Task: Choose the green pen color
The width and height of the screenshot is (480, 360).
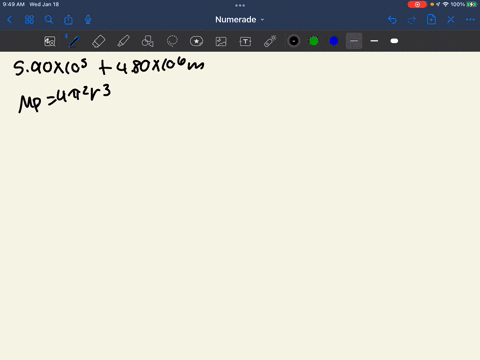Action: coord(314,41)
